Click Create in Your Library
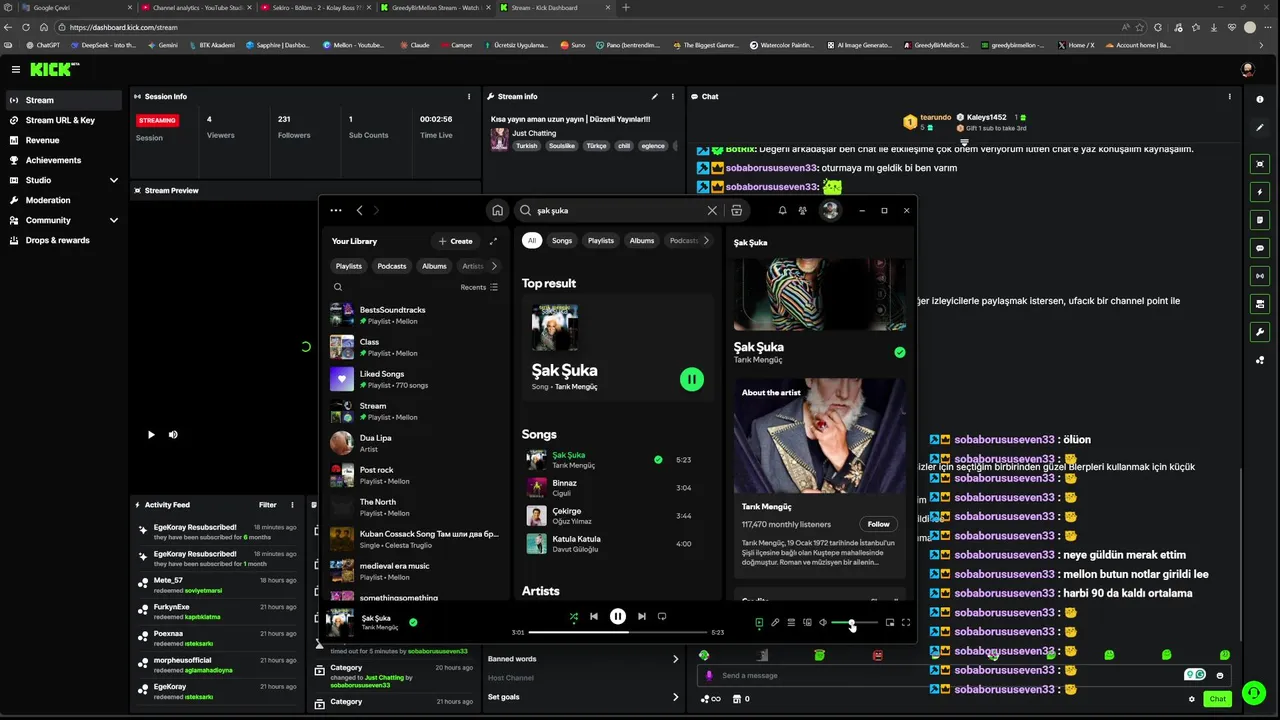Viewport: 1280px width, 720px height. [455, 241]
